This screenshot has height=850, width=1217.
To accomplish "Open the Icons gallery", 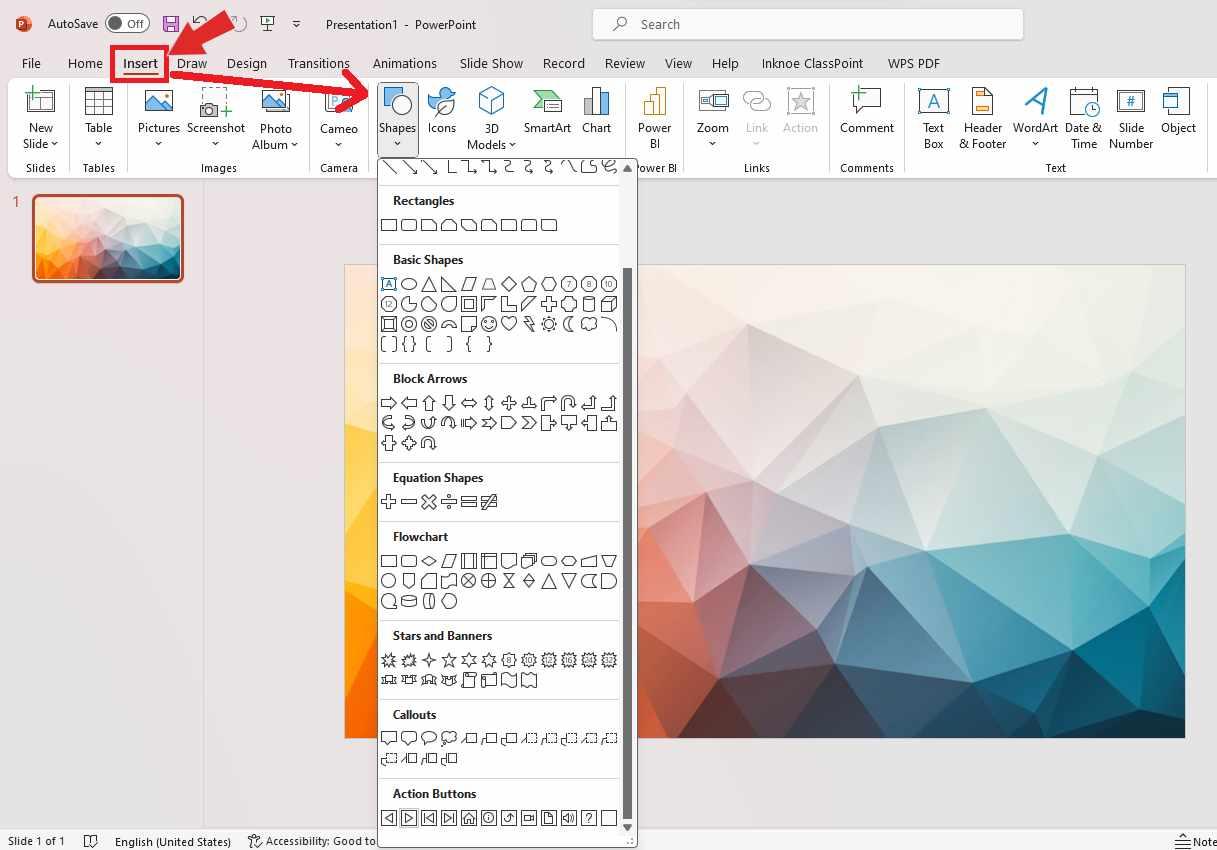I will tap(441, 110).
